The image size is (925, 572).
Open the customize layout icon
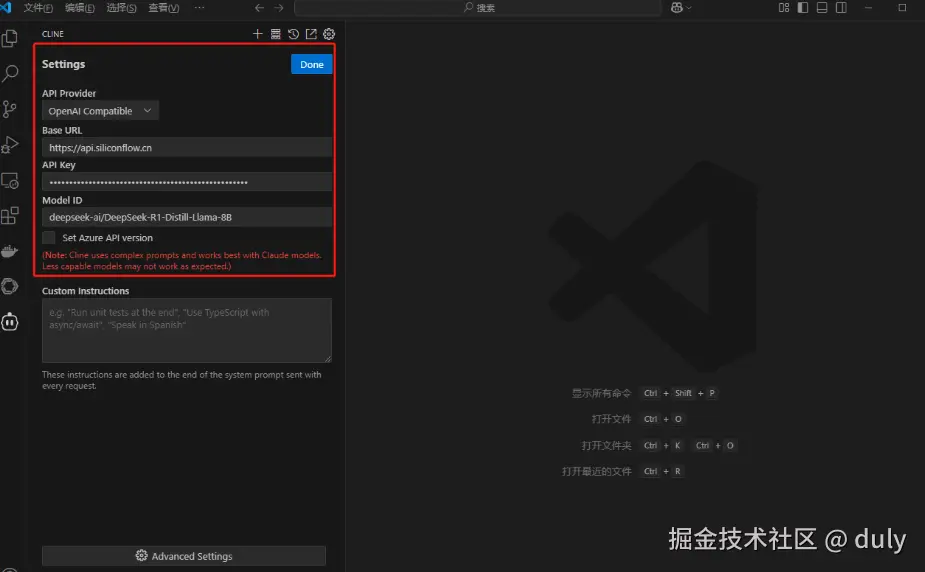(x=783, y=8)
